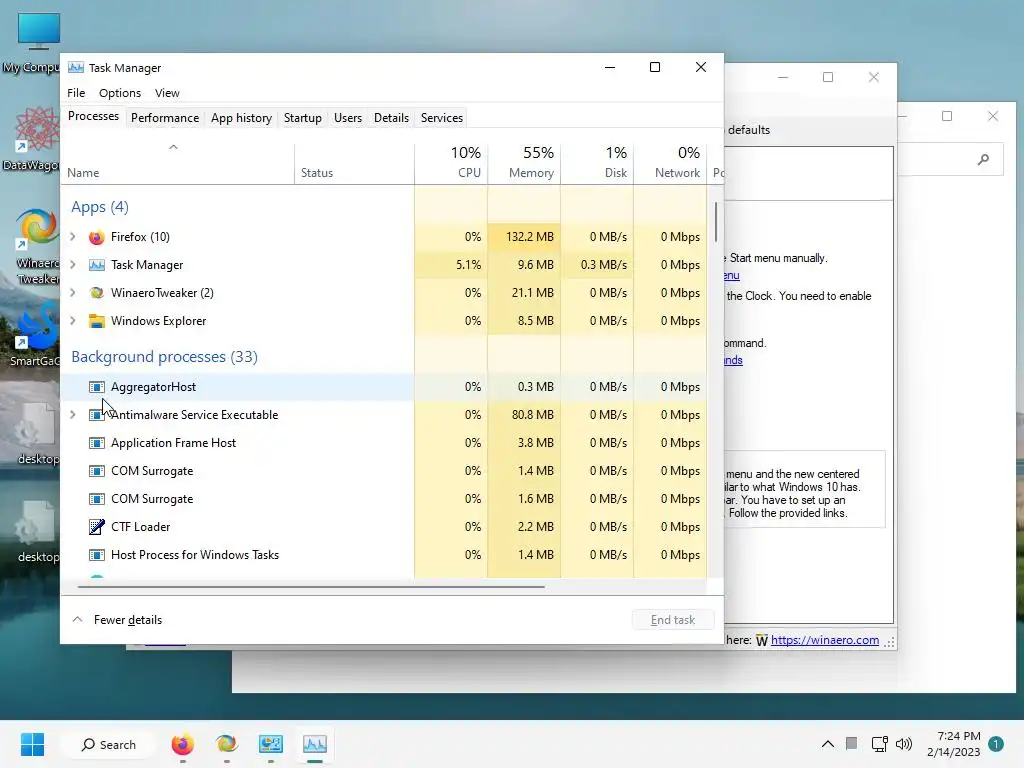Click the 132.2 MB Firefox memory cell

pyautogui.click(x=524, y=237)
